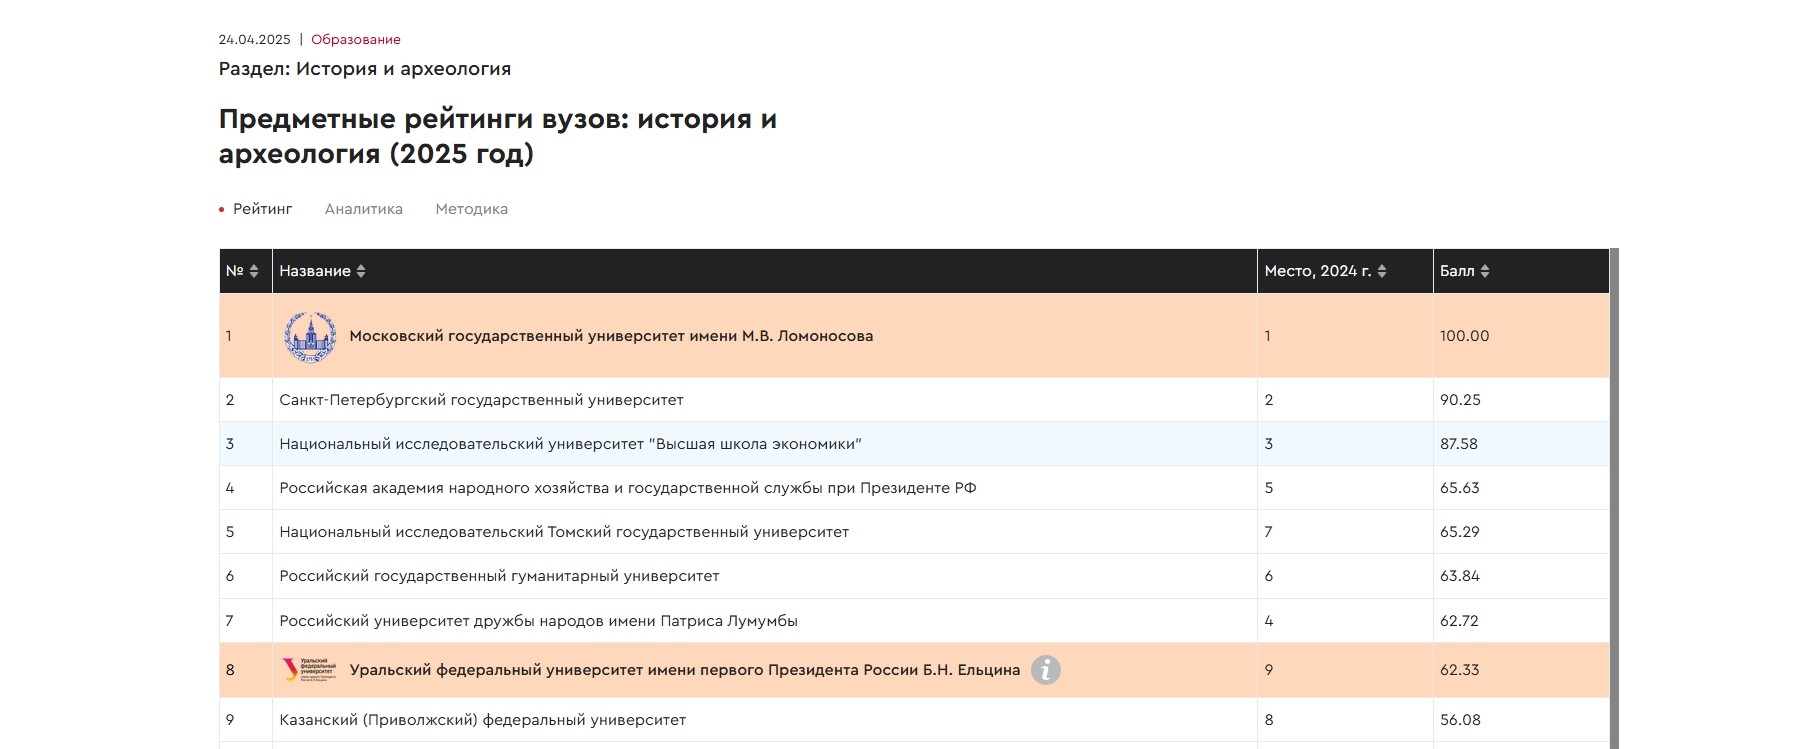This screenshot has width=1795, height=749.
Task: Sort by Название column arrows
Action: point(361,271)
